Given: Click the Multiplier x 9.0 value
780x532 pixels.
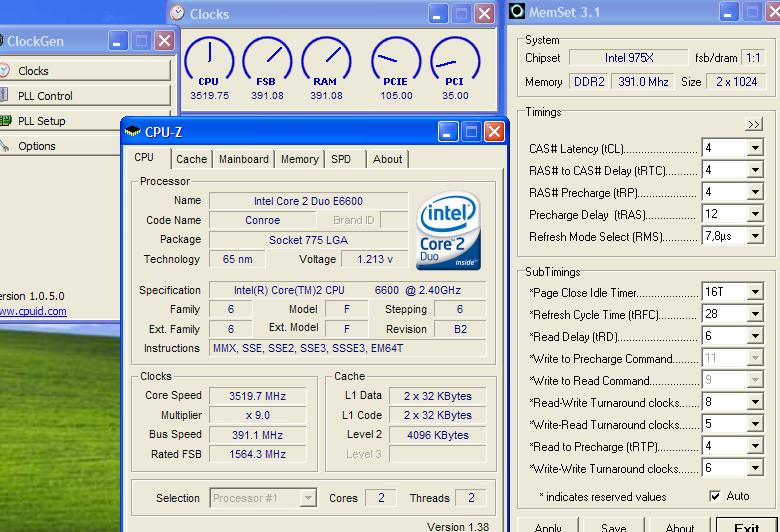Looking at the screenshot, I should [x=257, y=415].
